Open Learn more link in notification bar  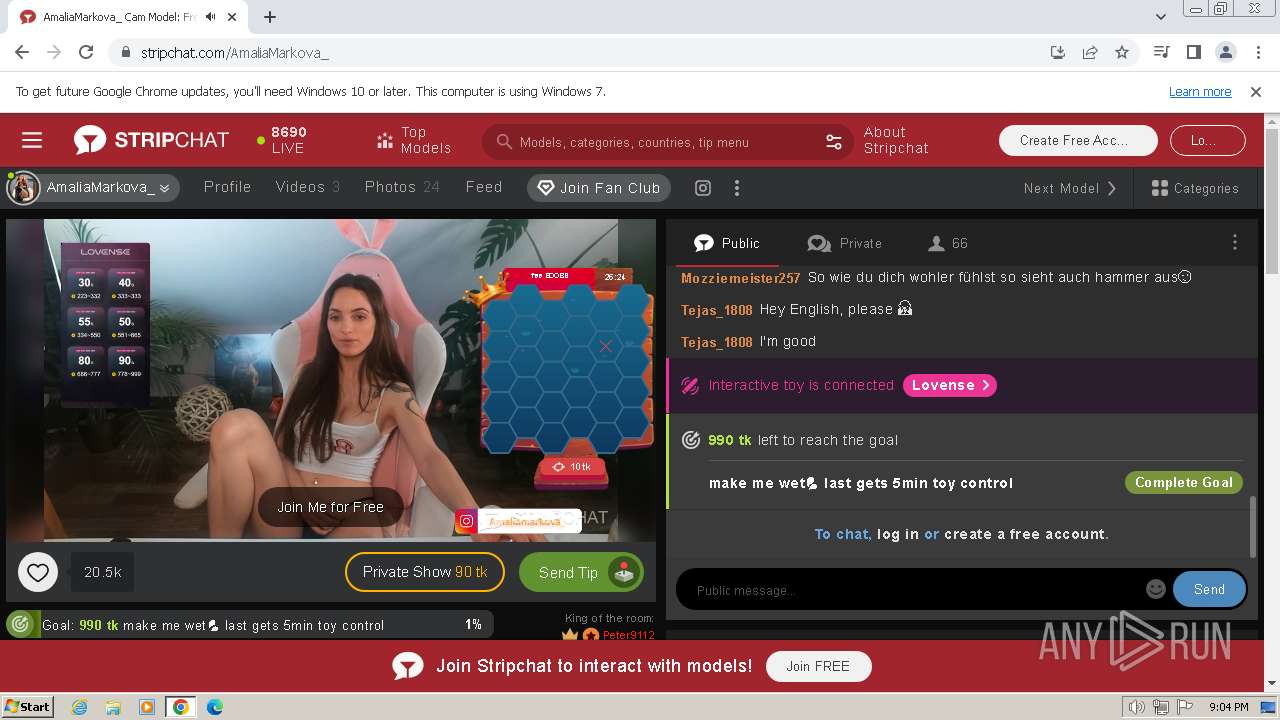tap(1200, 91)
